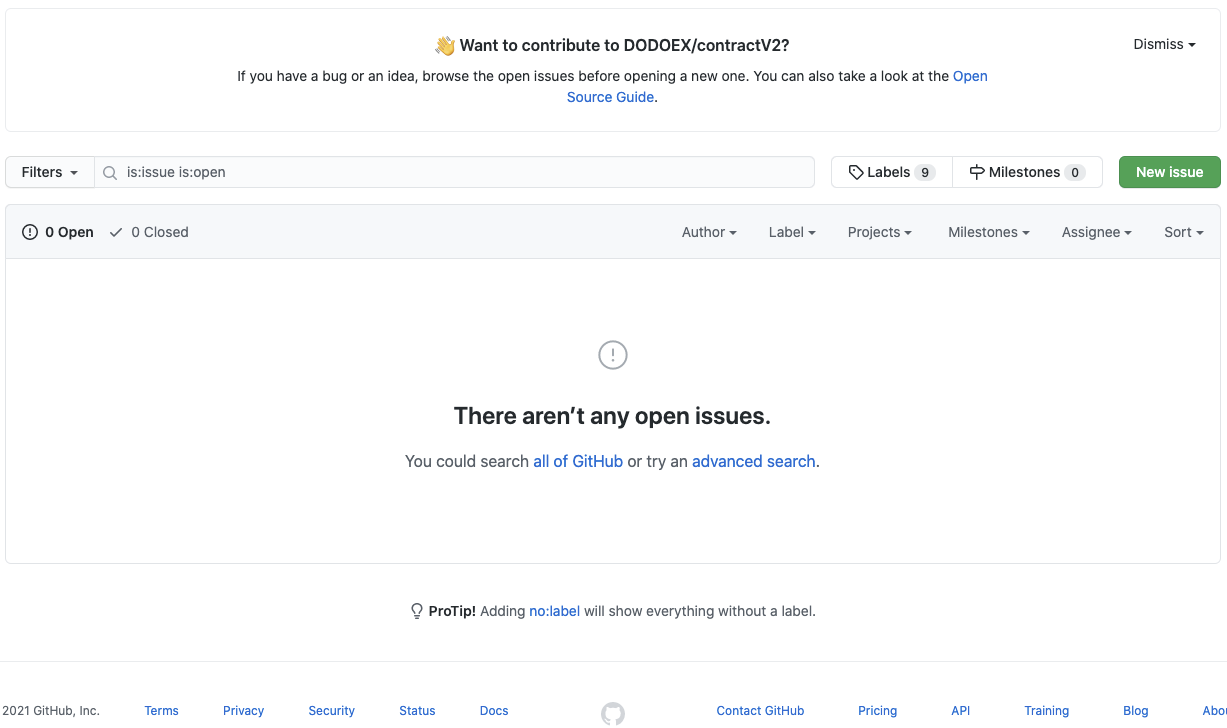Viewport: 1227px width, 728px height.
Task: Click the Milestones signpost icon
Action: (x=977, y=172)
